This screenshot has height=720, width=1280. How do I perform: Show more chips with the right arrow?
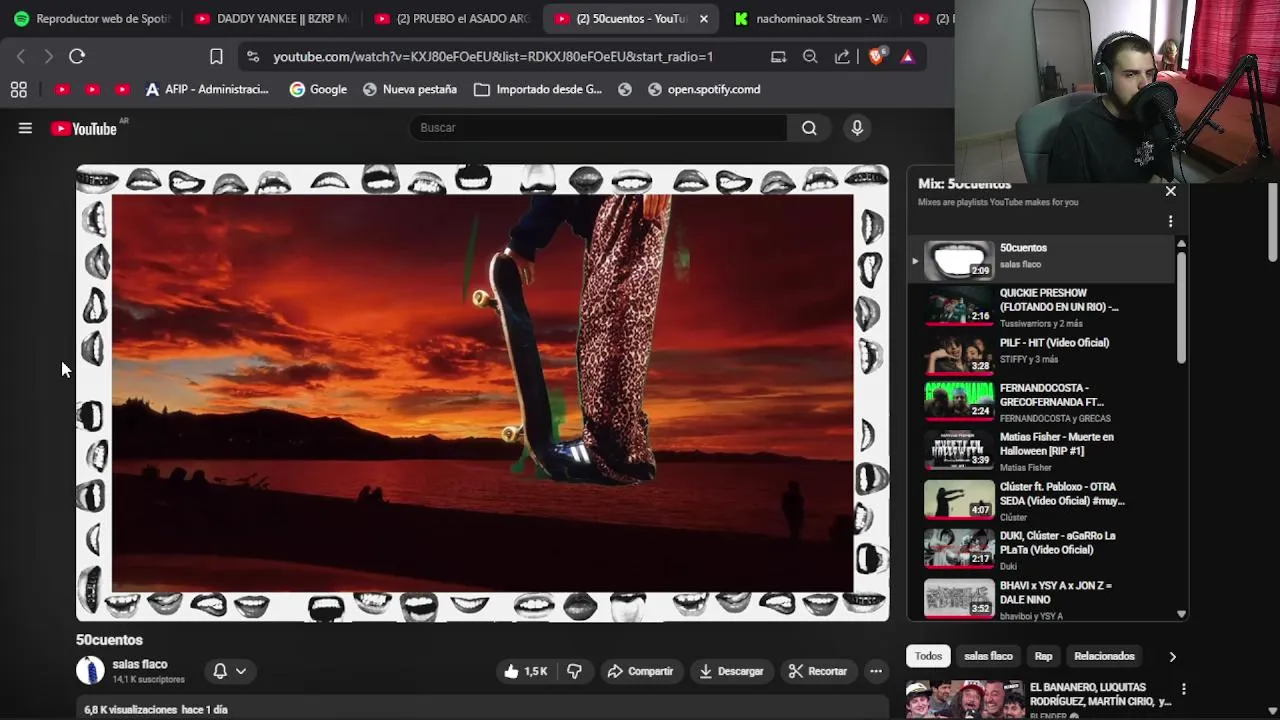tap(1172, 657)
